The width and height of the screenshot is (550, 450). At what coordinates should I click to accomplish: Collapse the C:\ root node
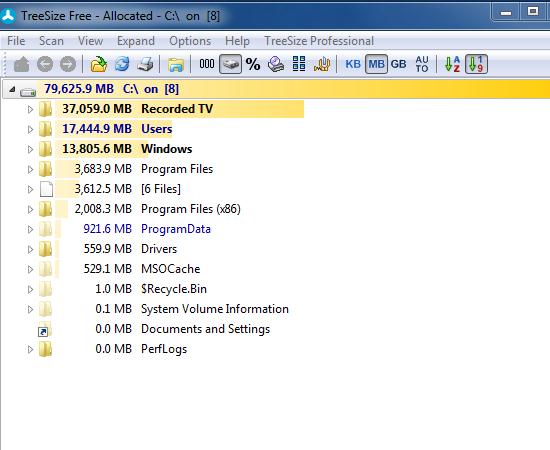(12, 89)
